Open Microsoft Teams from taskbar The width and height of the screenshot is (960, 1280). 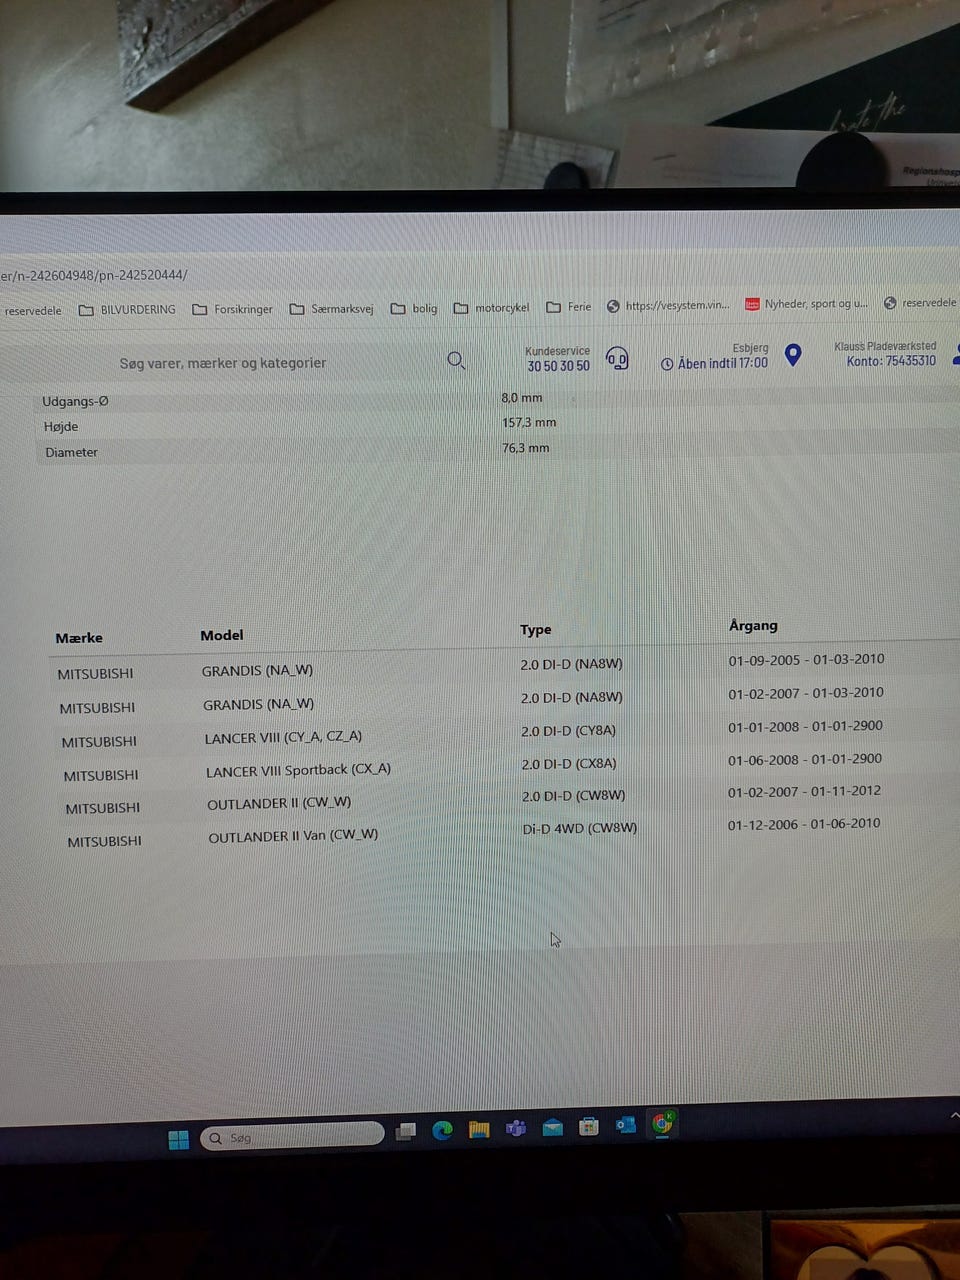[x=516, y=1129]
